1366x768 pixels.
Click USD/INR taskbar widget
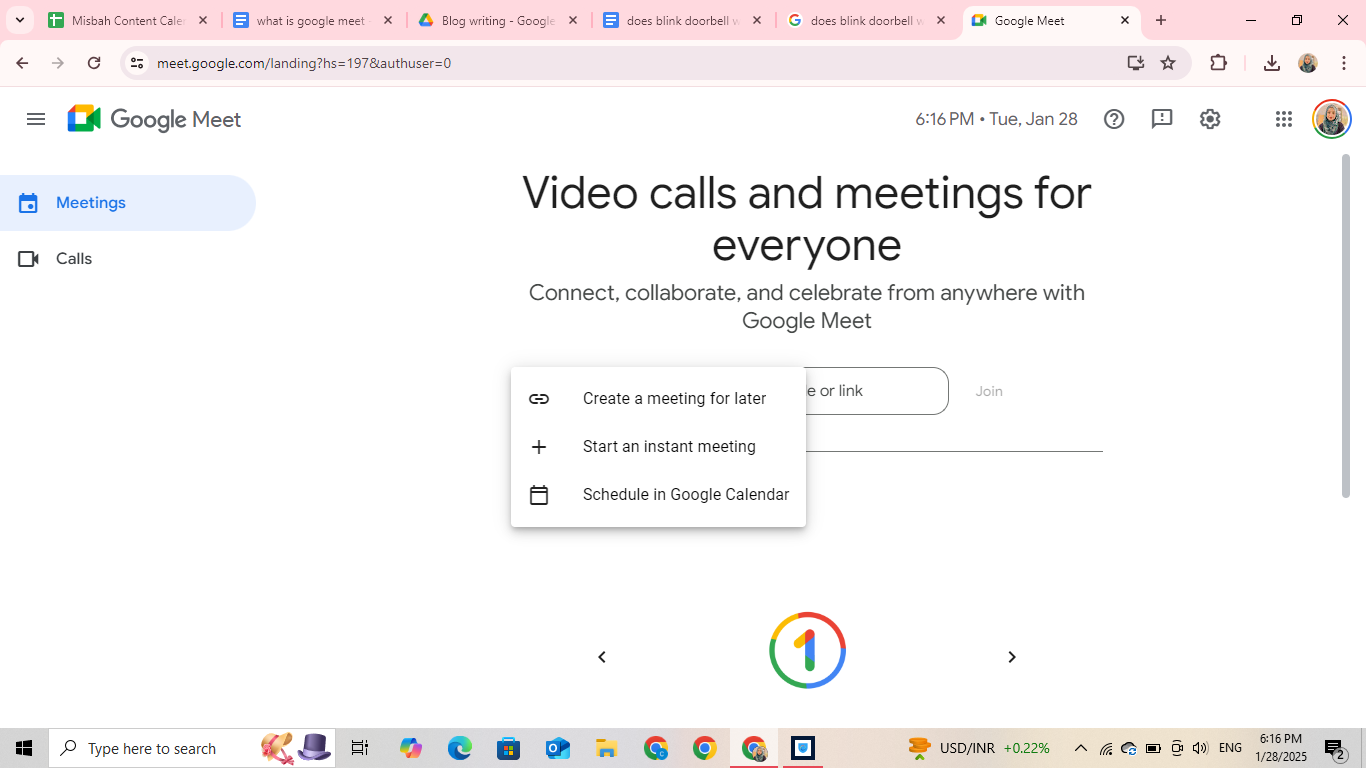979,748
